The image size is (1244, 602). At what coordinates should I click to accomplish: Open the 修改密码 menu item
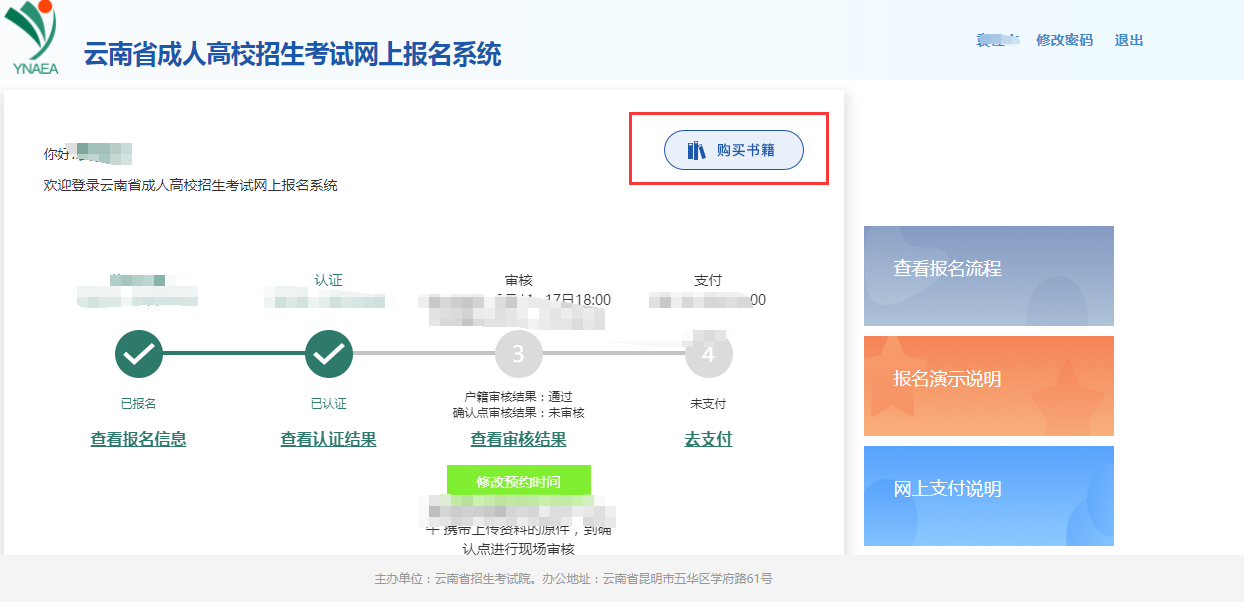click(1064, 41)
